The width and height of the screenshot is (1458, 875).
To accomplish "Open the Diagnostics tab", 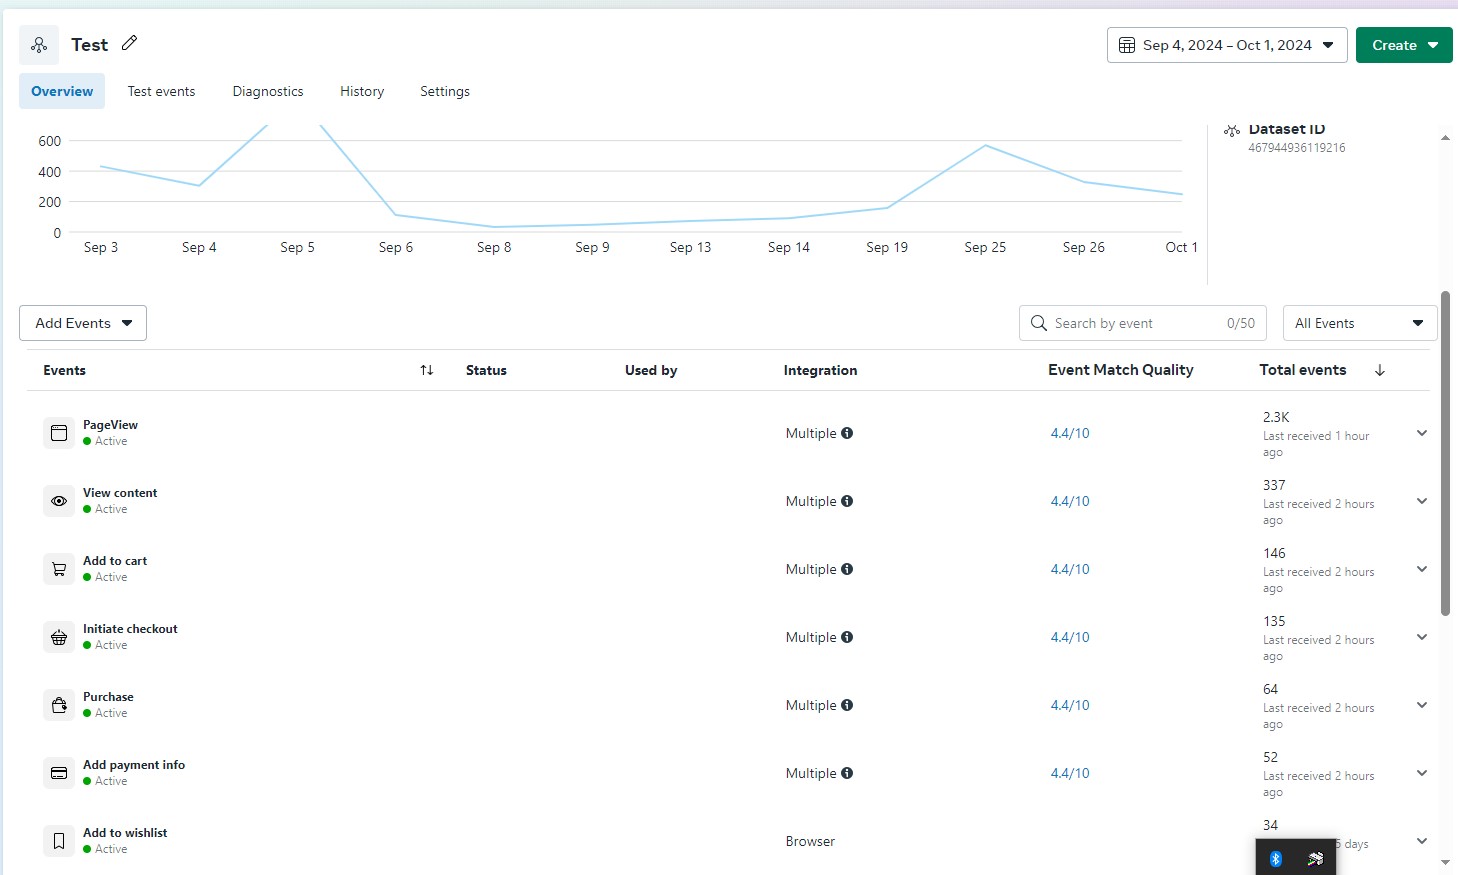I will pyautogui.click(x=268, y=91).
